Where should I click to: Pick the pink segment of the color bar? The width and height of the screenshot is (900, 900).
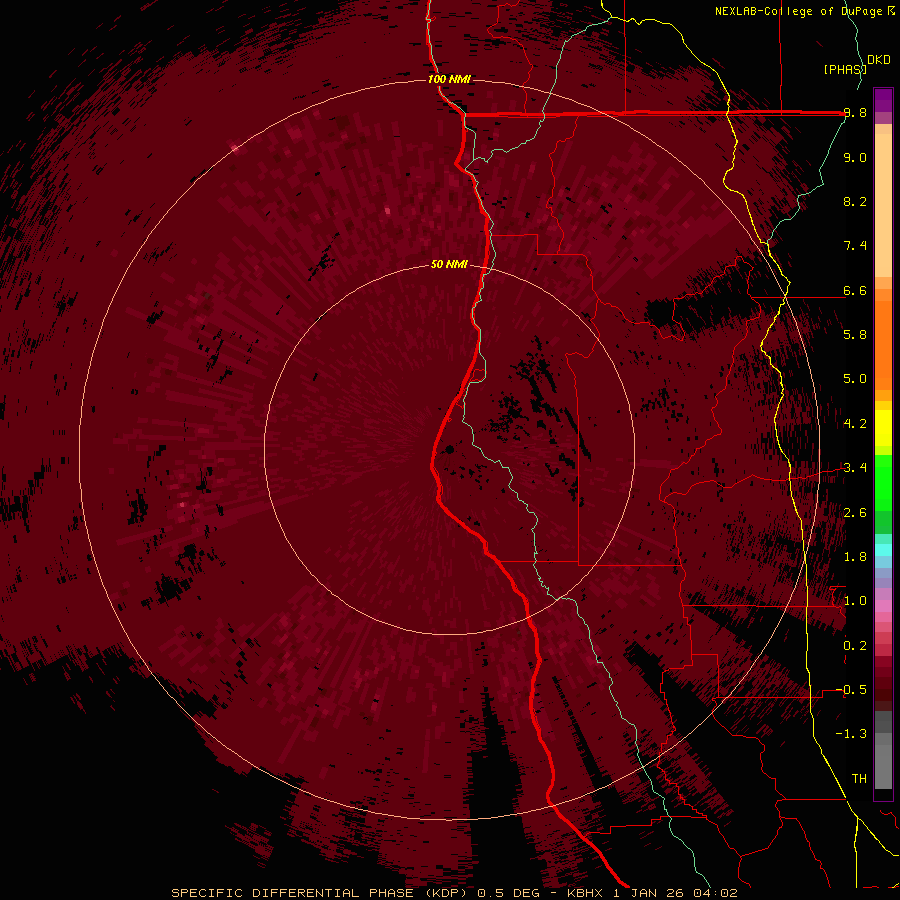883,606
